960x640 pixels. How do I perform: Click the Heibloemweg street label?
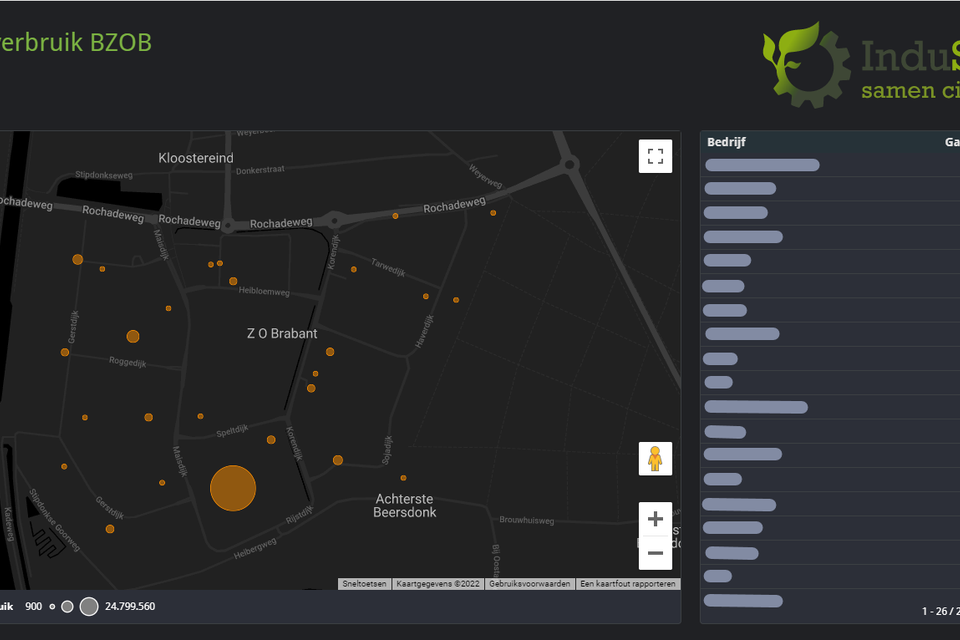pos(264,291)
